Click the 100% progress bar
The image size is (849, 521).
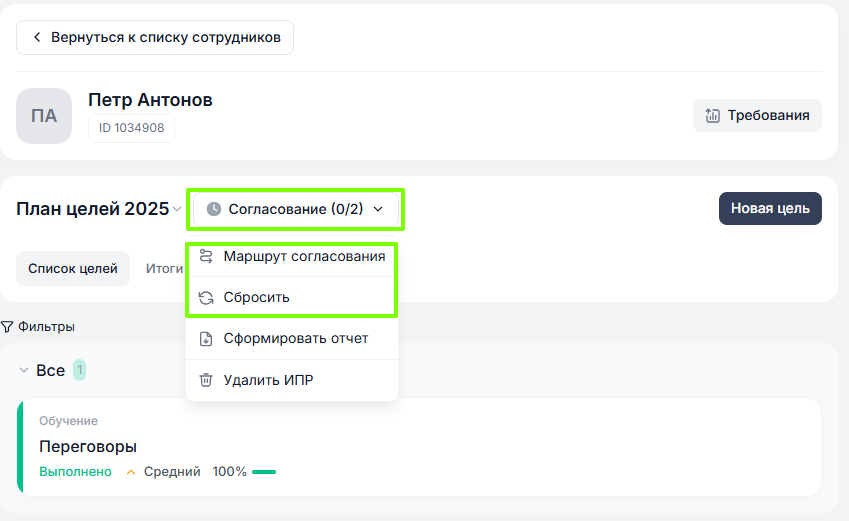coord(264,472)
